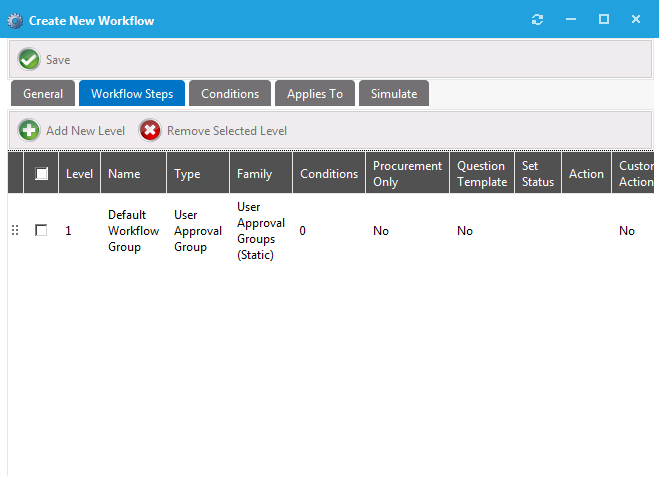Viewport: 659px width, 481px height.
Task: Click the refresh icon in title bar
Action: pos(538,20)
